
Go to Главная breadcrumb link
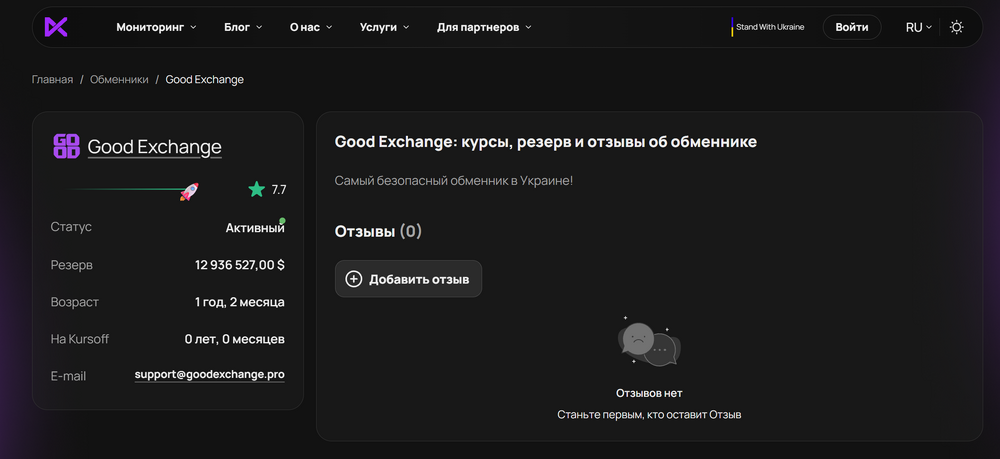52,80
